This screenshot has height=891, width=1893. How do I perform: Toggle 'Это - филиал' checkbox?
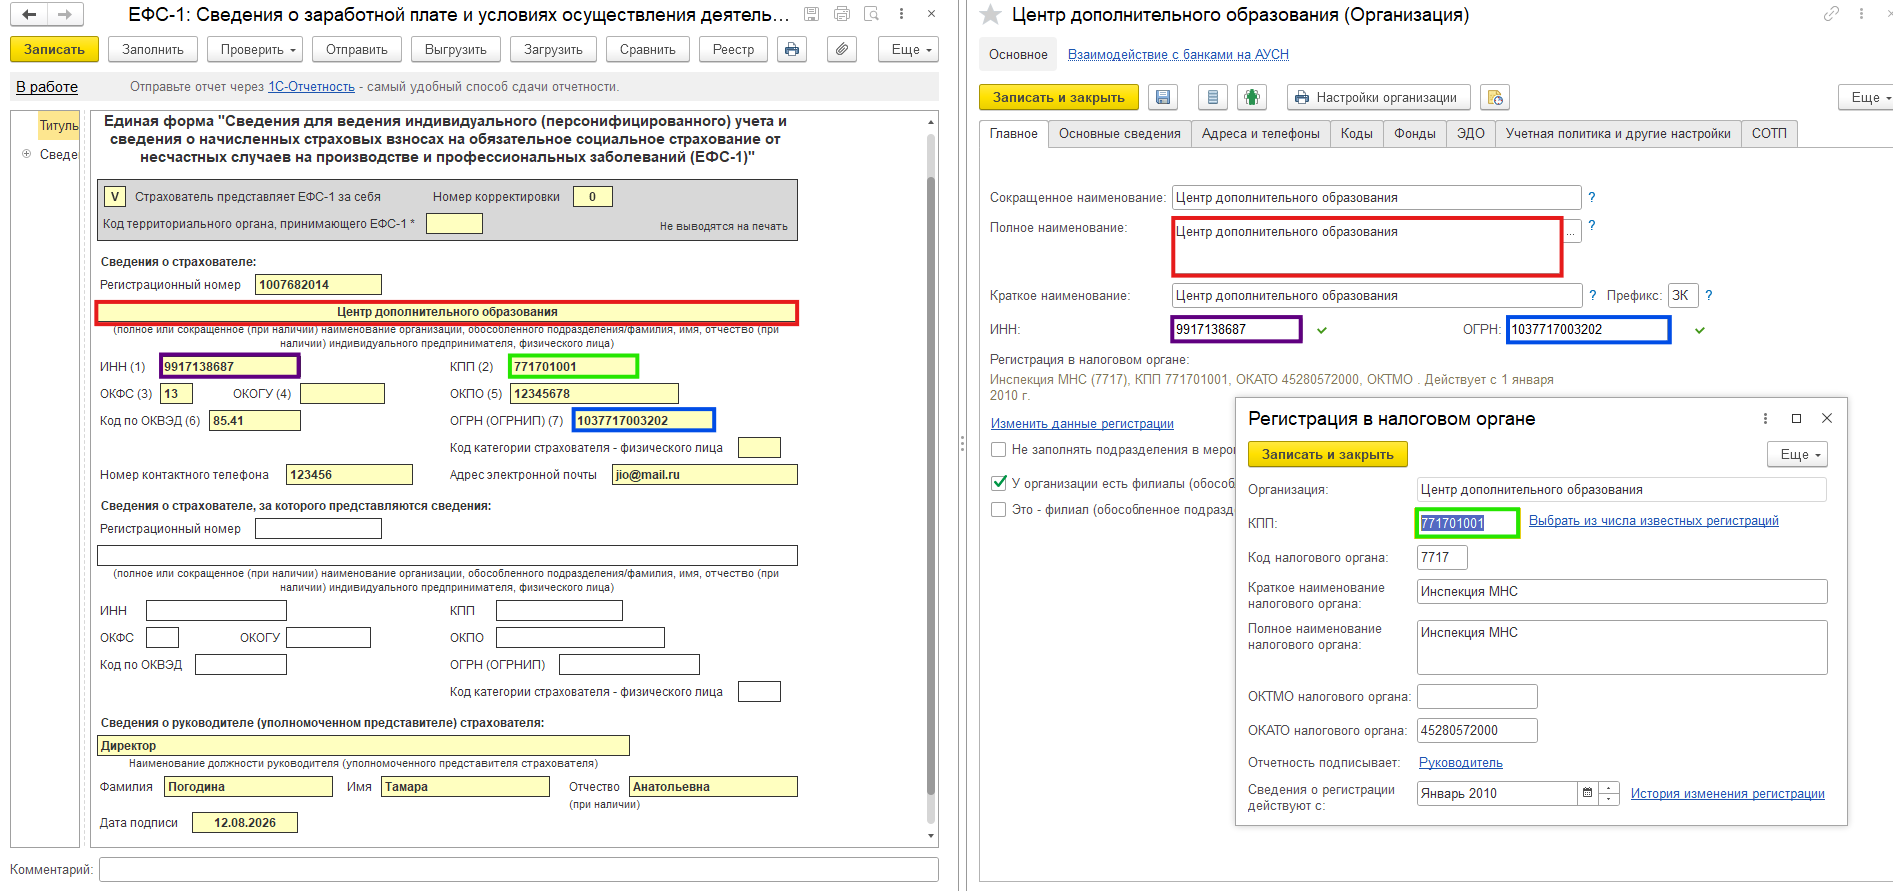point(998,509)
